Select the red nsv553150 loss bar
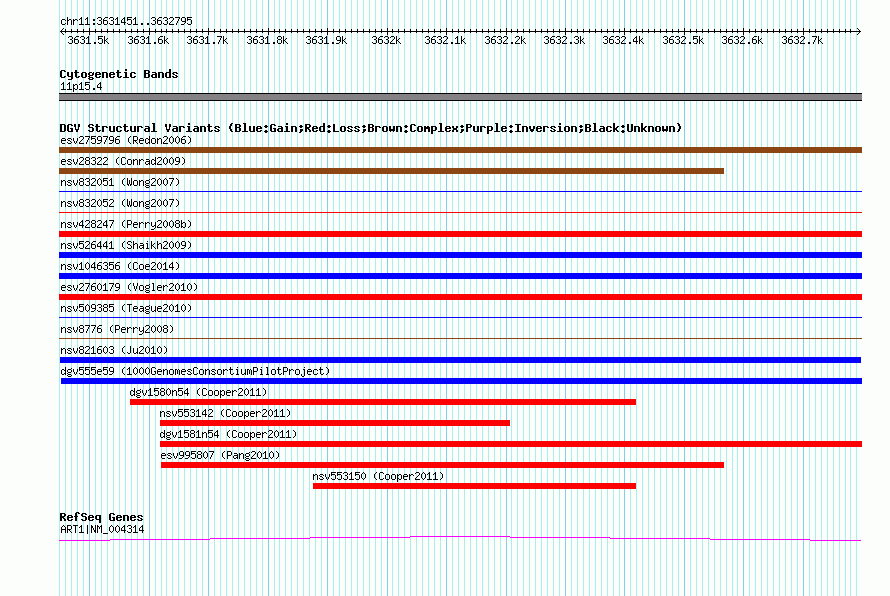 click(475, 486)
